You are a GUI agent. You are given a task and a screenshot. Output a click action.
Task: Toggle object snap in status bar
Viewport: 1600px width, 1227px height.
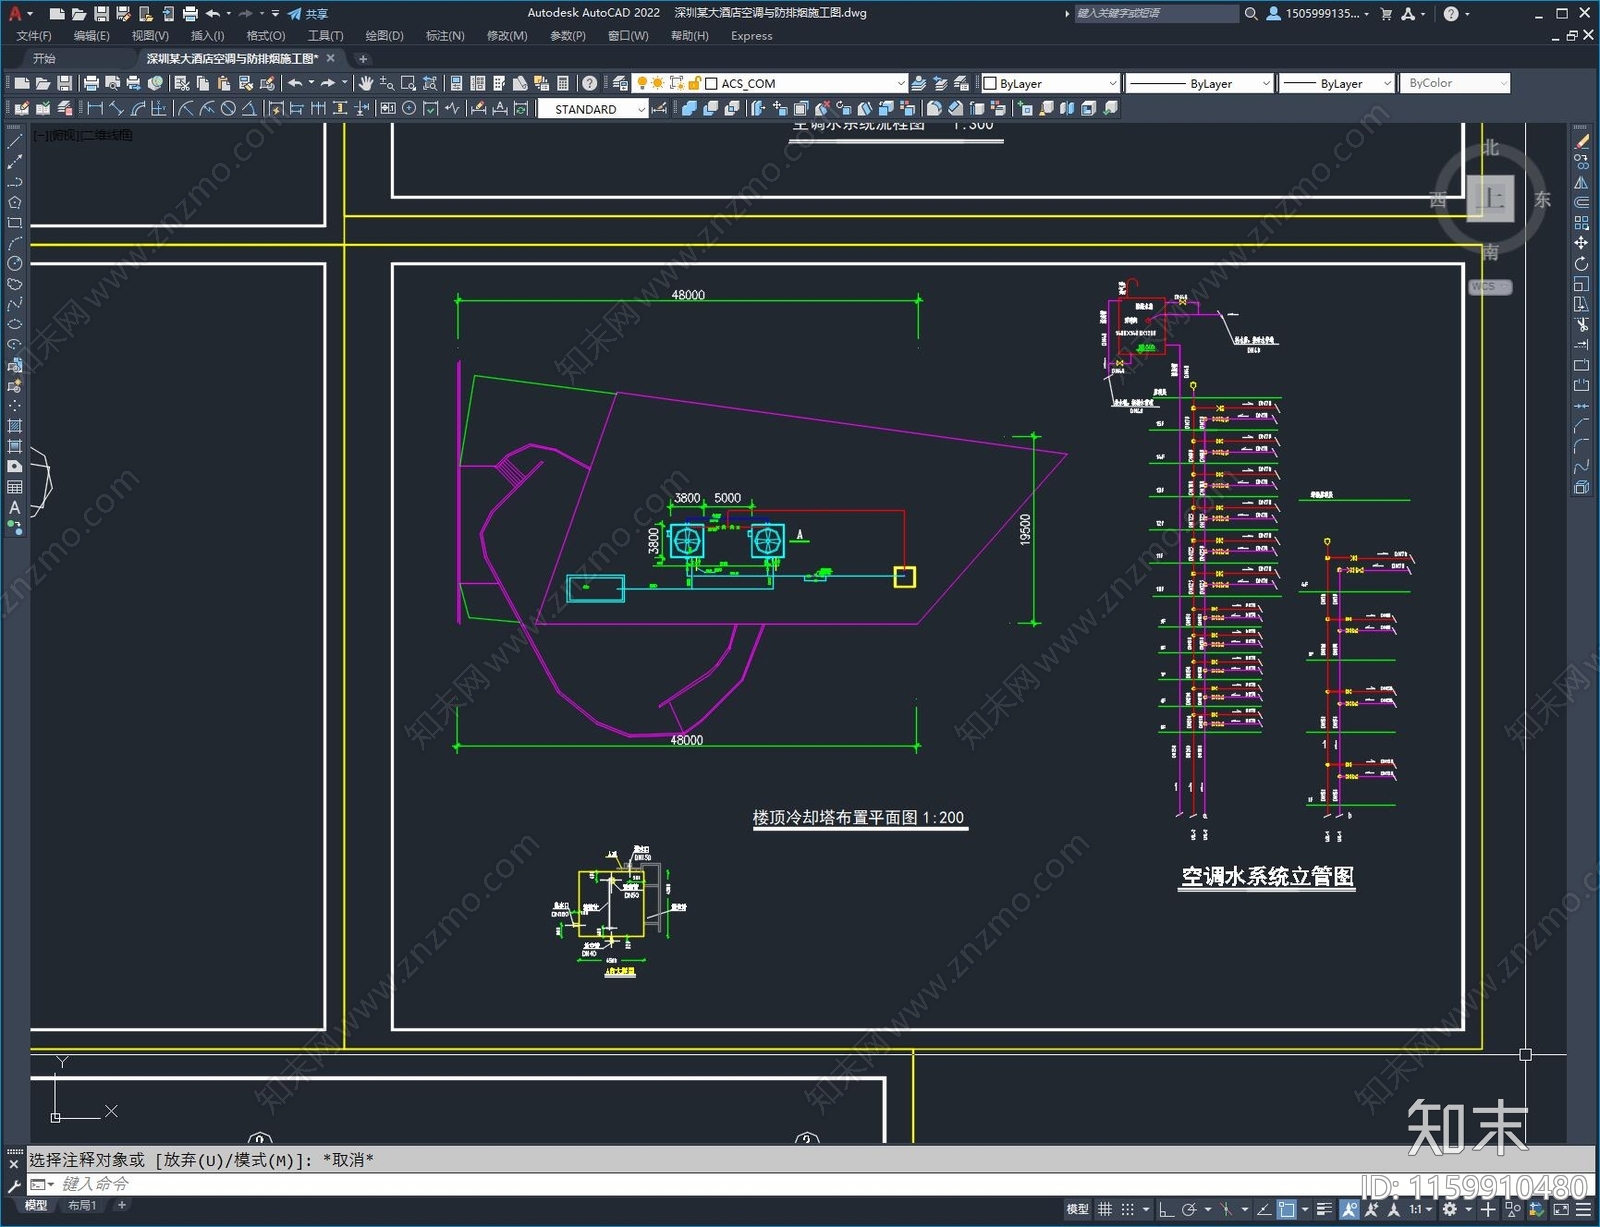pyautogui.click(x=1287, y=1209)
